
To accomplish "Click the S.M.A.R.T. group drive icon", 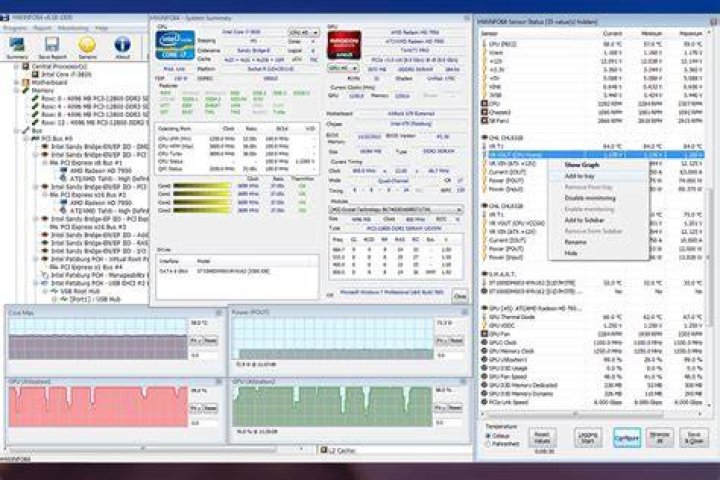I will (484, 274).
